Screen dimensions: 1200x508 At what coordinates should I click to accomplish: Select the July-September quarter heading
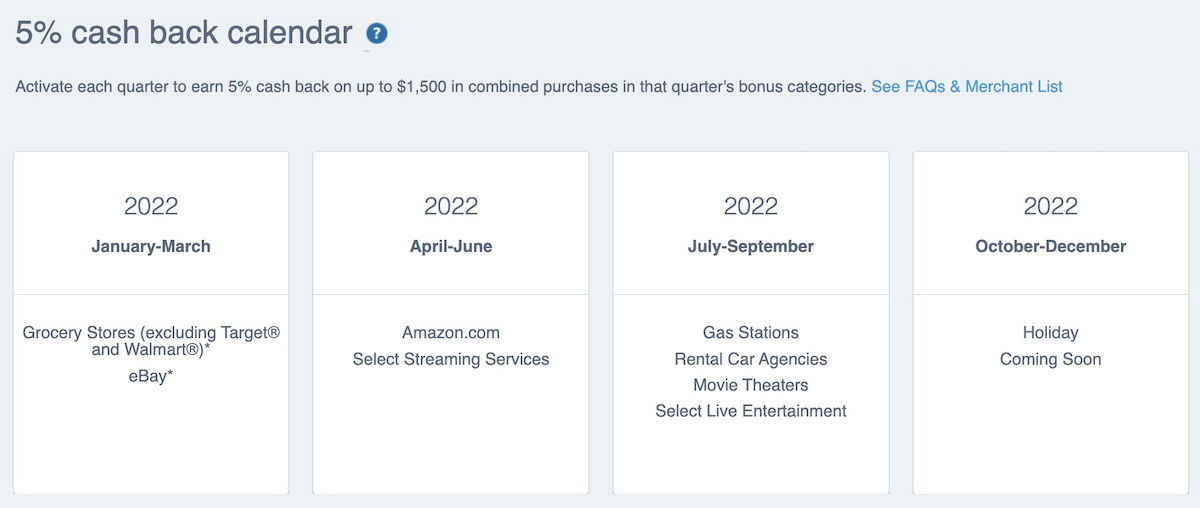tap(751, 246)
